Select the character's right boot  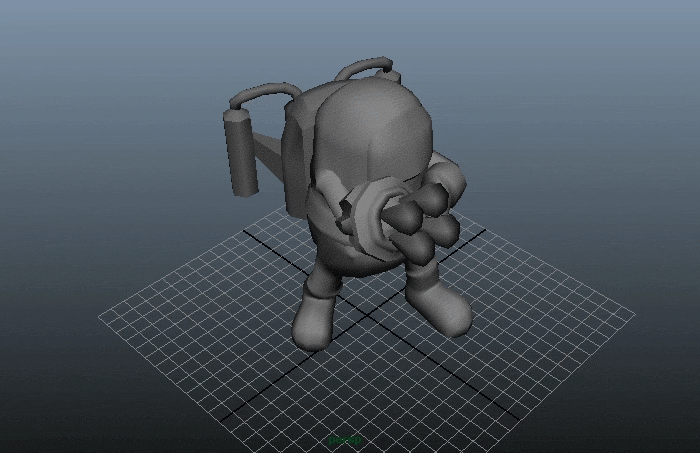pyautogui.click(x=440, y=305)
